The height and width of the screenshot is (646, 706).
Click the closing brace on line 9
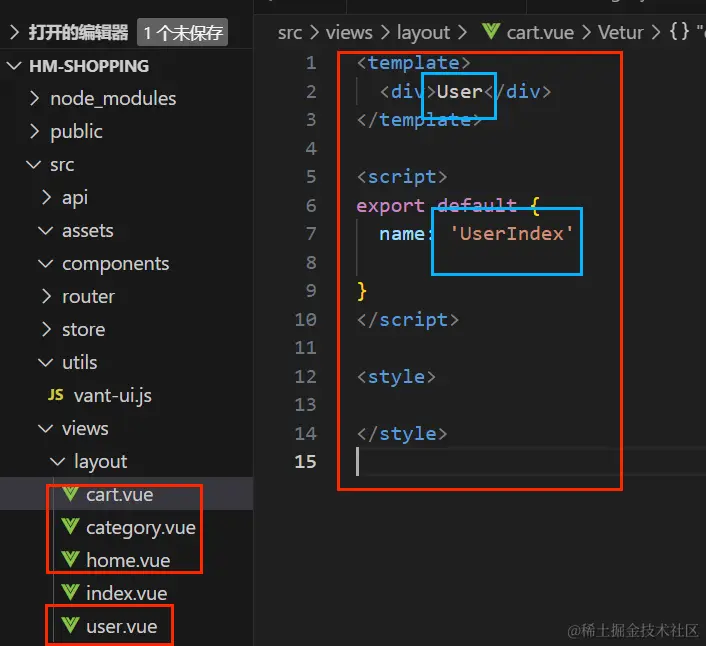pyautogui.click(x=362, y=291)
